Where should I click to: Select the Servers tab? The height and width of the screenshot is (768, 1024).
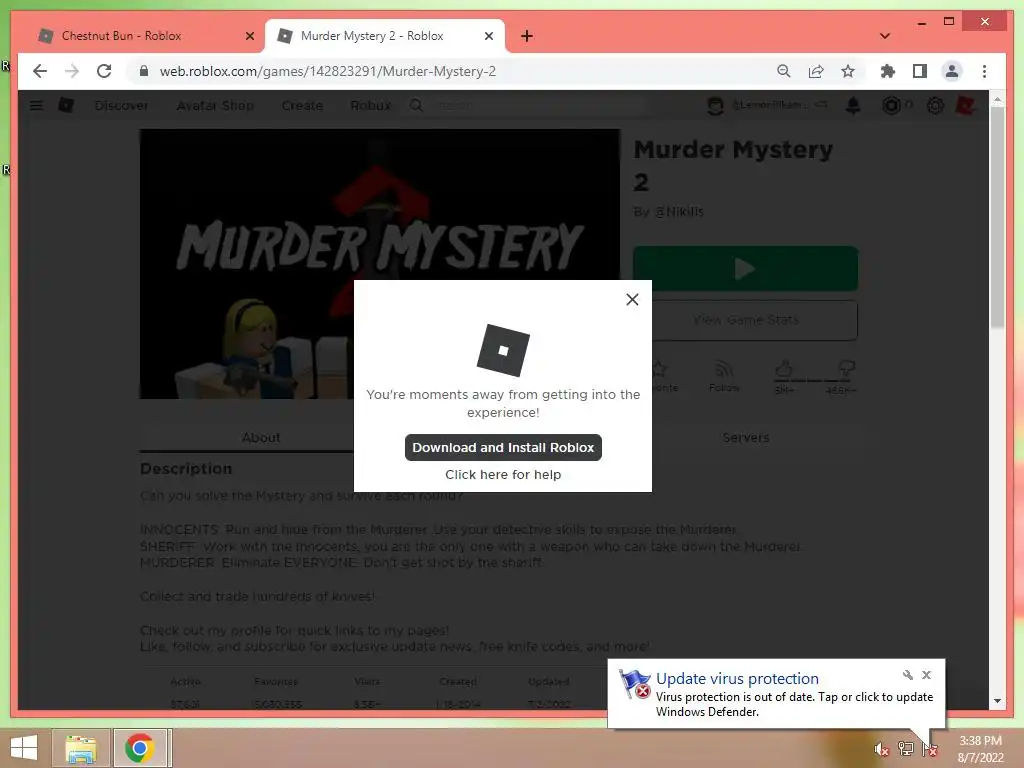click(x=746, y=438)
